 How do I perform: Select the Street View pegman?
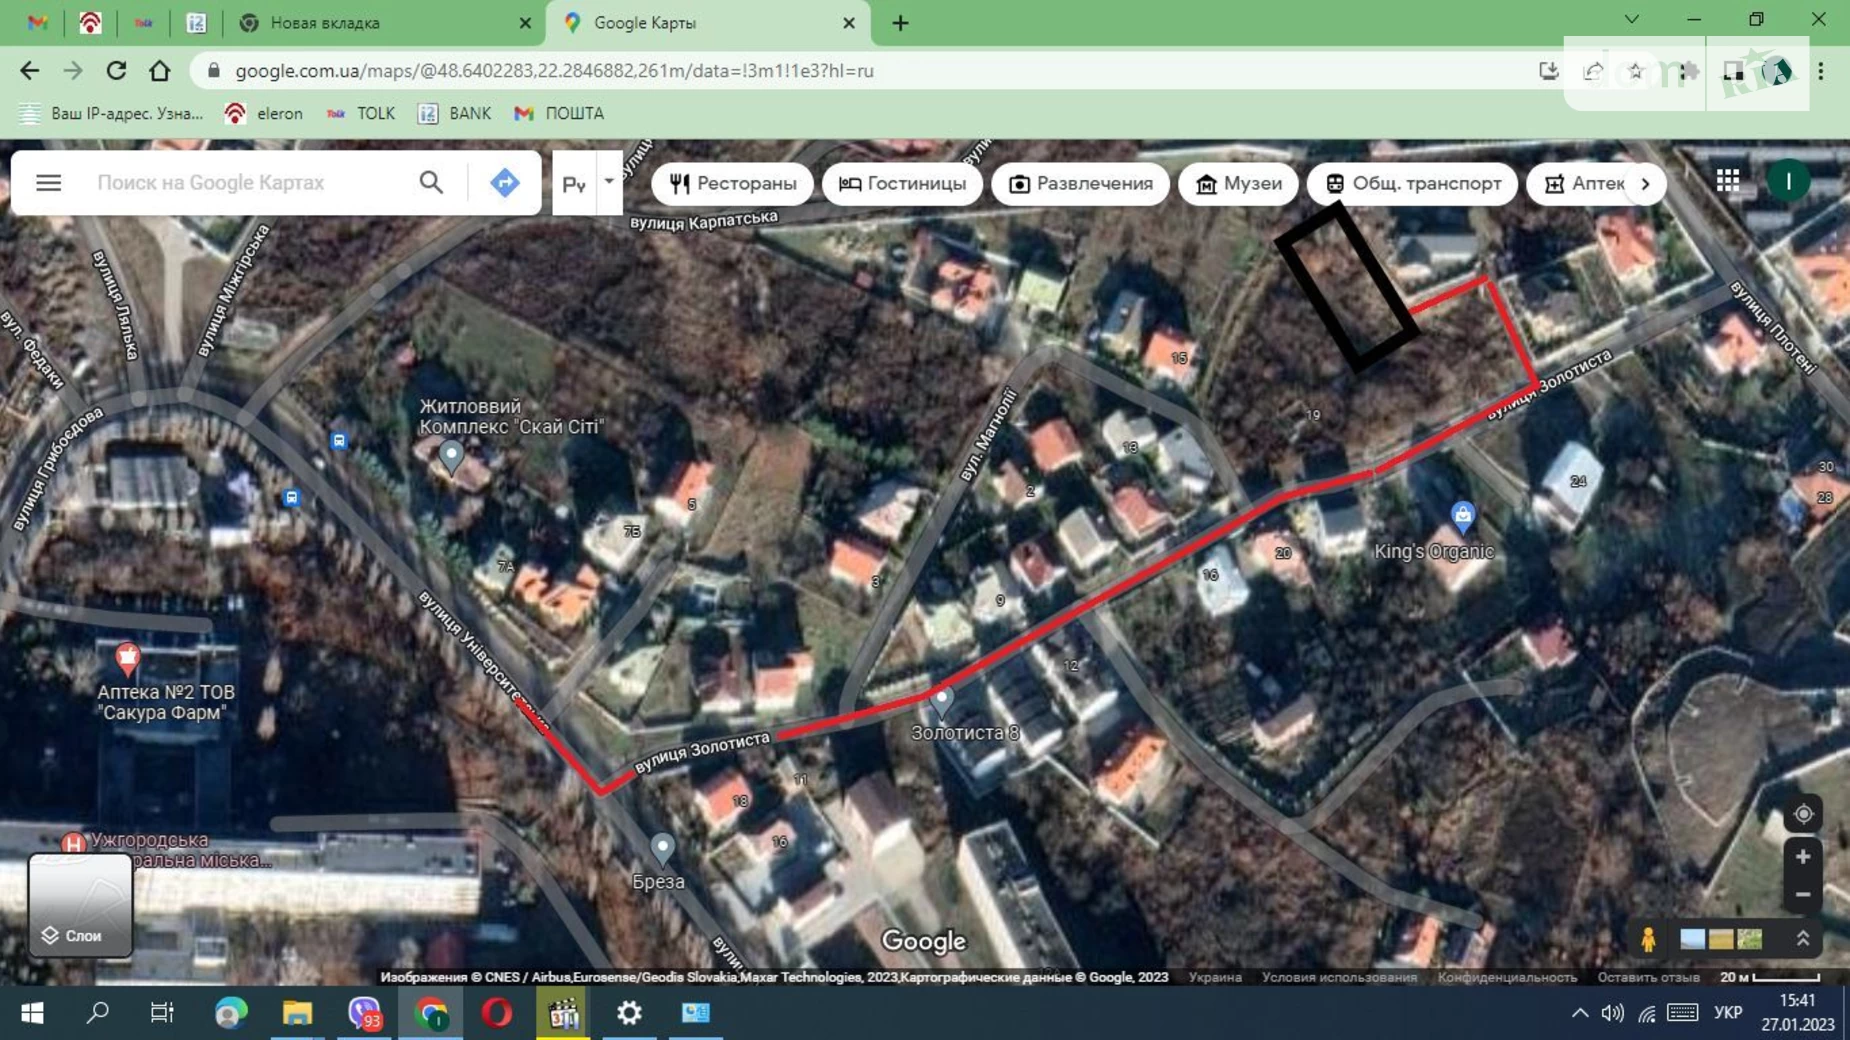point(1648,939)
